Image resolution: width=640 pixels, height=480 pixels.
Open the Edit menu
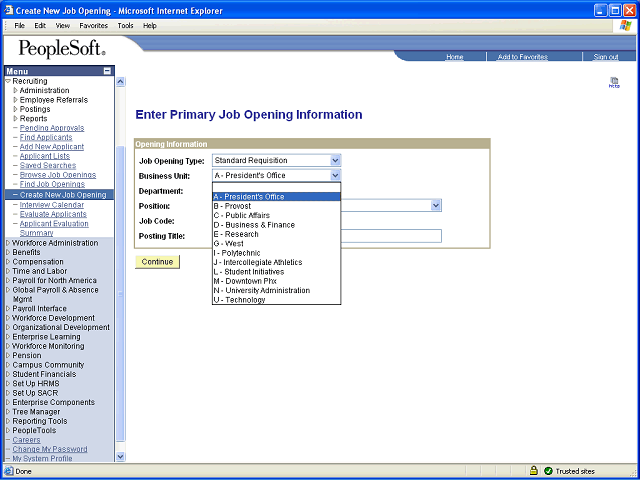pyautogui.click(x=40, y=26)
